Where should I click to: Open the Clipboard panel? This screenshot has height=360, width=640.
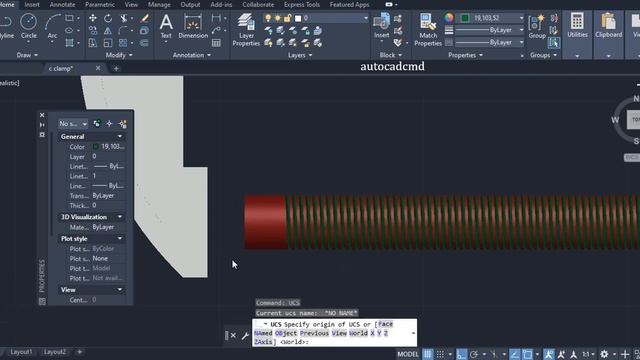(x=608, y=26)
